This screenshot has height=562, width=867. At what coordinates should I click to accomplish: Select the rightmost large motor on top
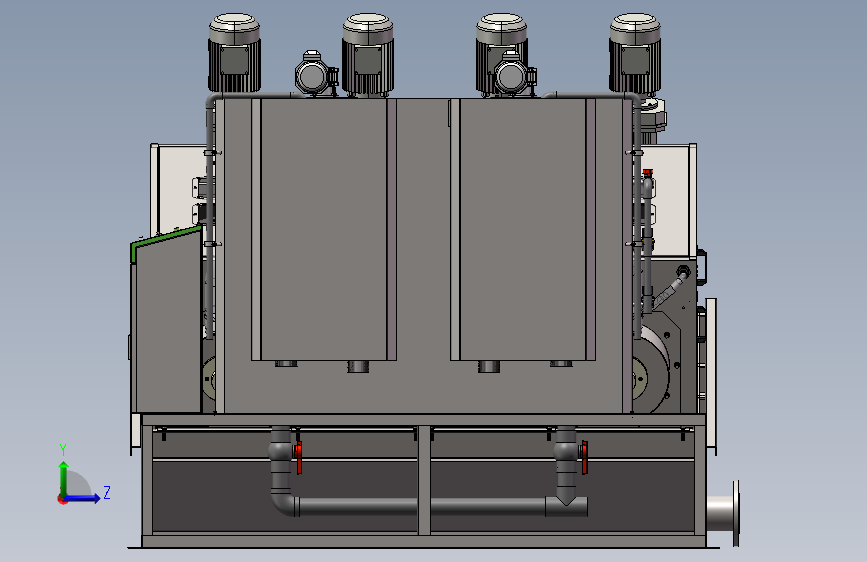(x=635, y=54)
